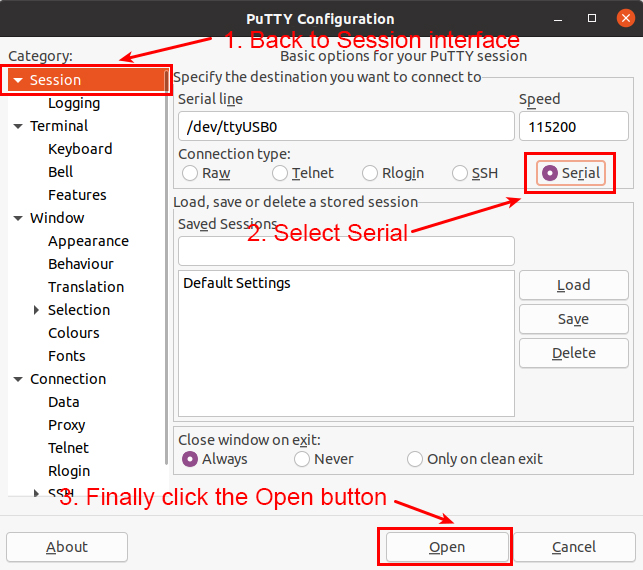The width and height of the screenshot is (643, 570).
Task: Set close window on exit to Always
Action: [214, 459]
